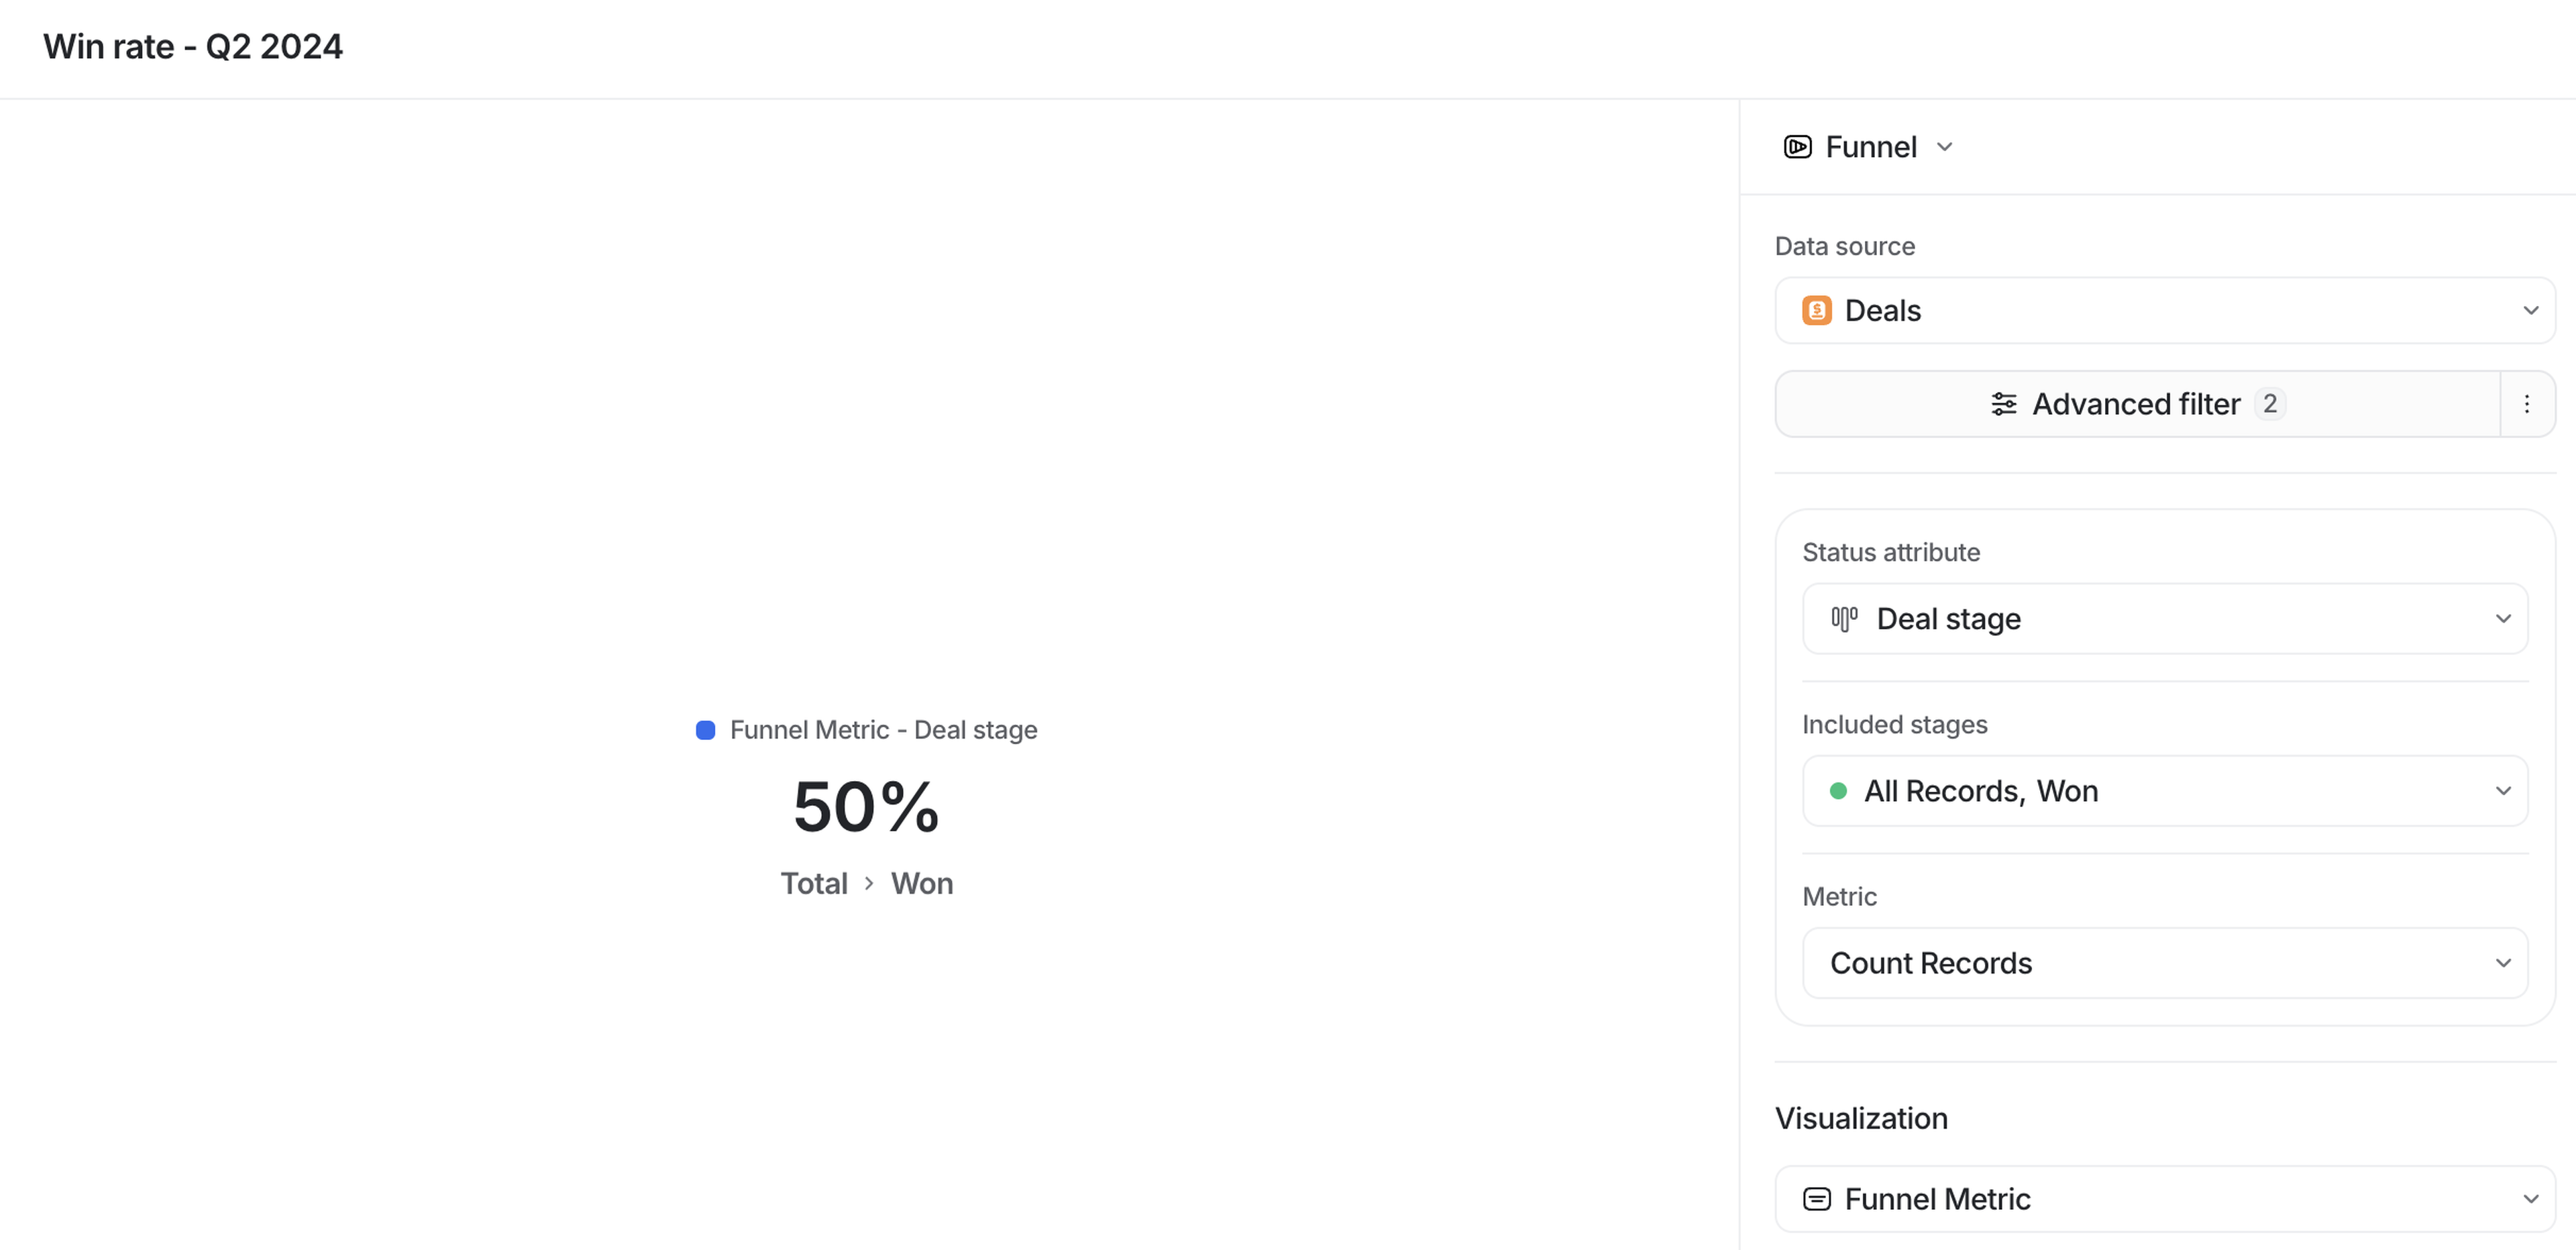2576x1250 pixels.
Task: Click the green stage dot indicator
Action: click(x=1837, y=791)
